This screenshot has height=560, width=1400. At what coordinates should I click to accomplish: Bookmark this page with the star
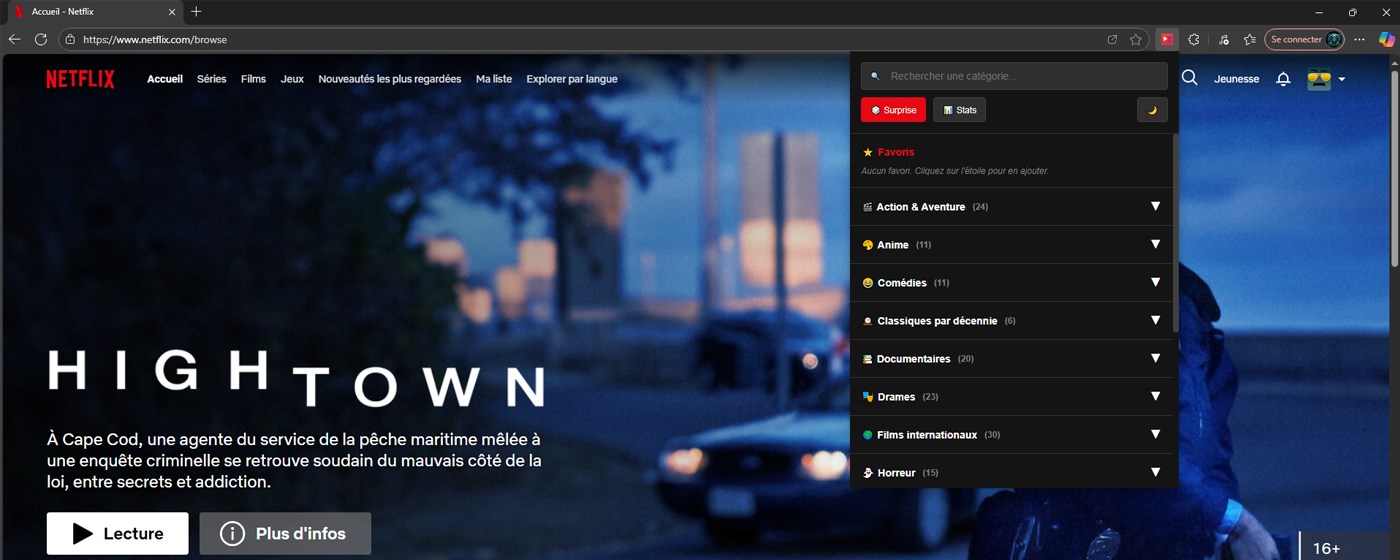point(1136,40)
